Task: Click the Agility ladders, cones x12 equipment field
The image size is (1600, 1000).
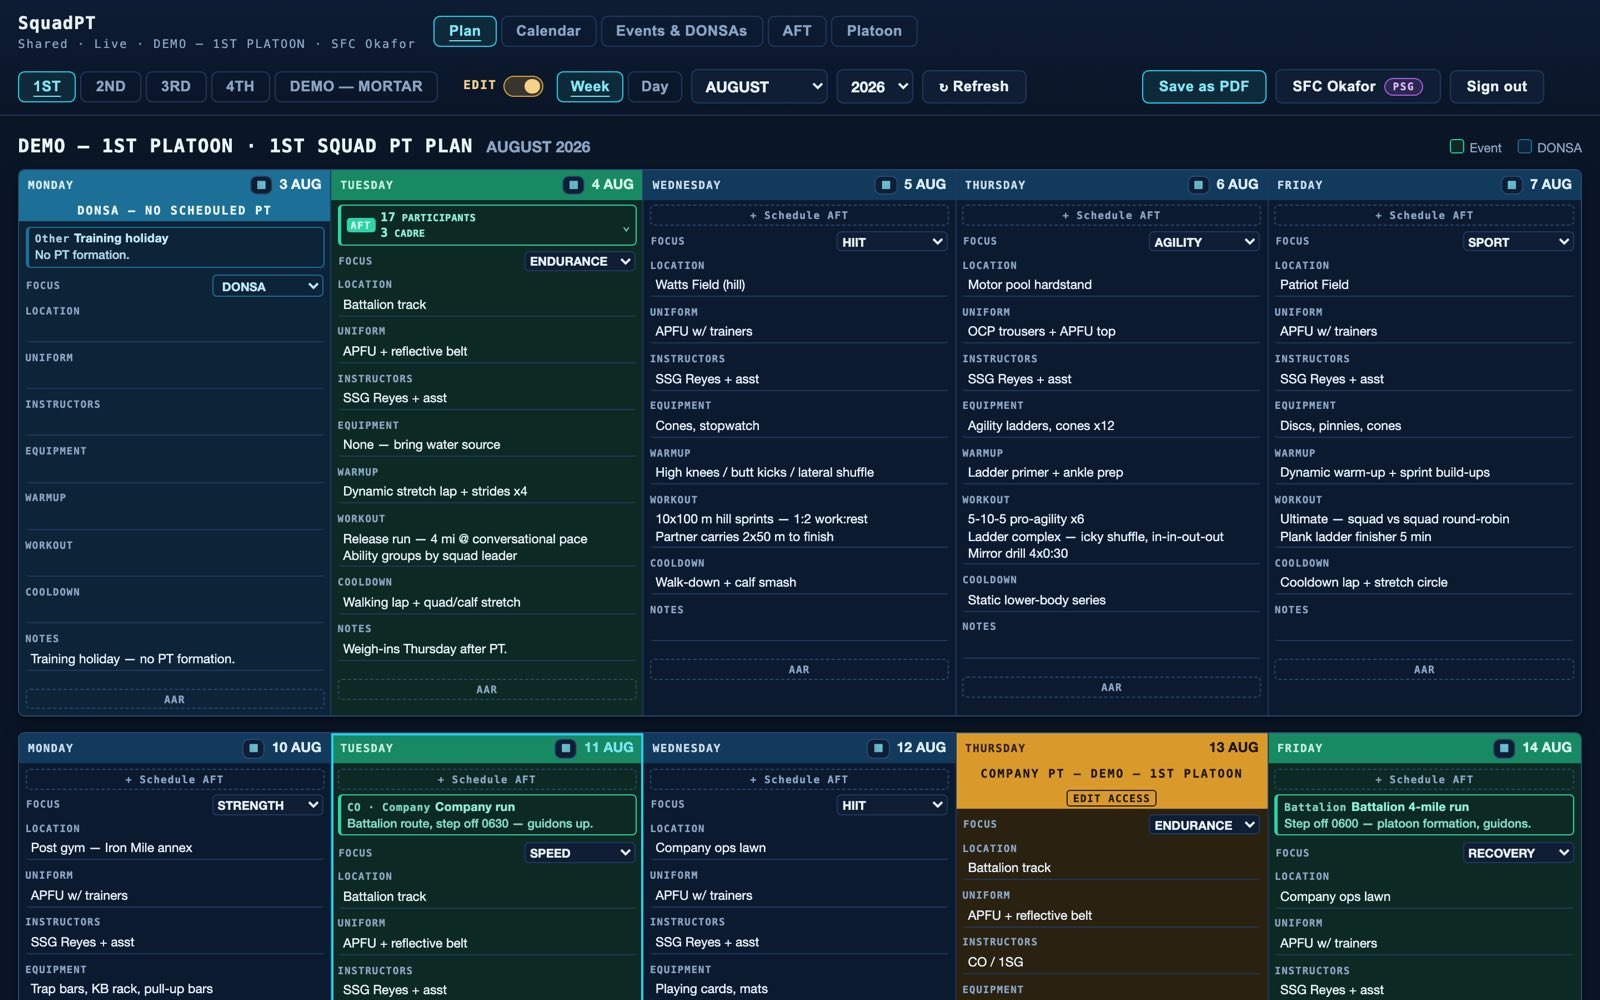Action: (1111, 426)
